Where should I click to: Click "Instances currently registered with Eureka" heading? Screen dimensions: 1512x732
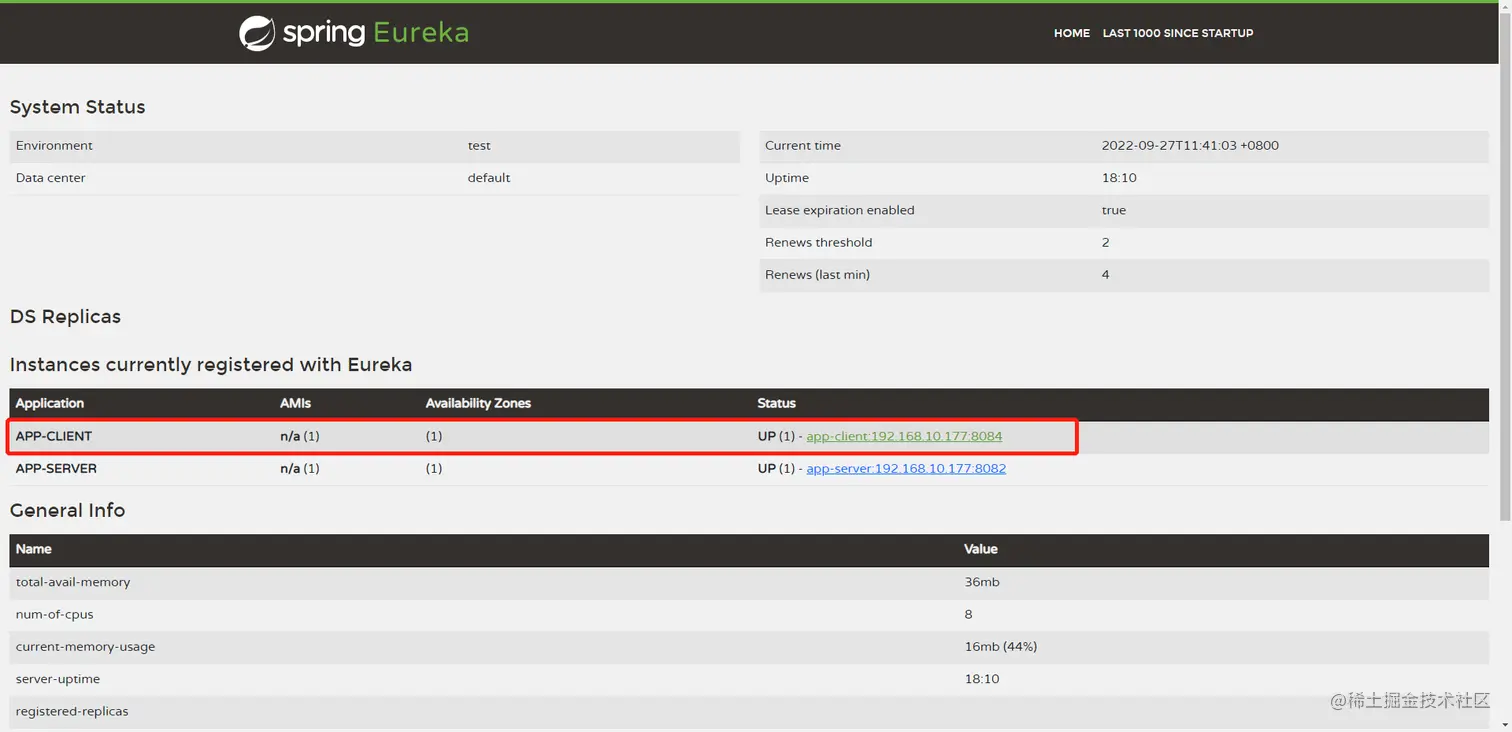pyautogui.click(x=211, y=365)
